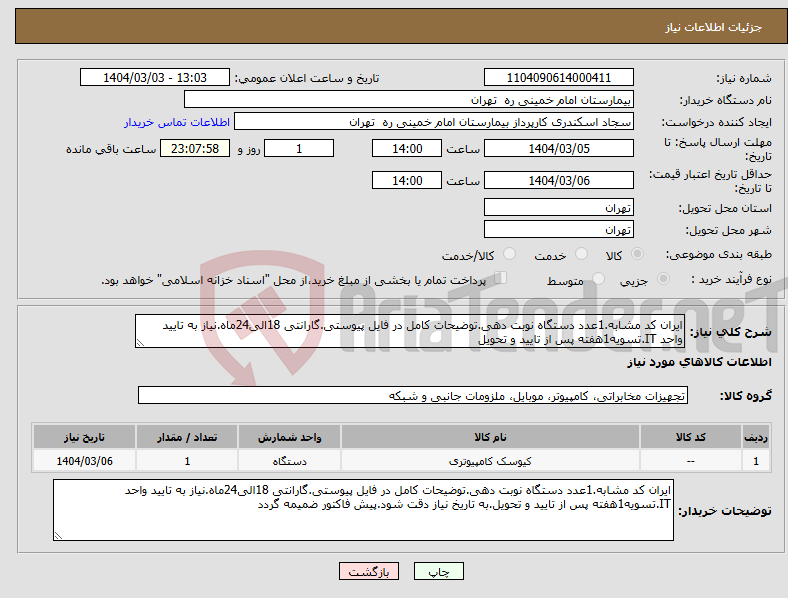Click the شرح کلی نیاز description textarea

pos(410,331)
